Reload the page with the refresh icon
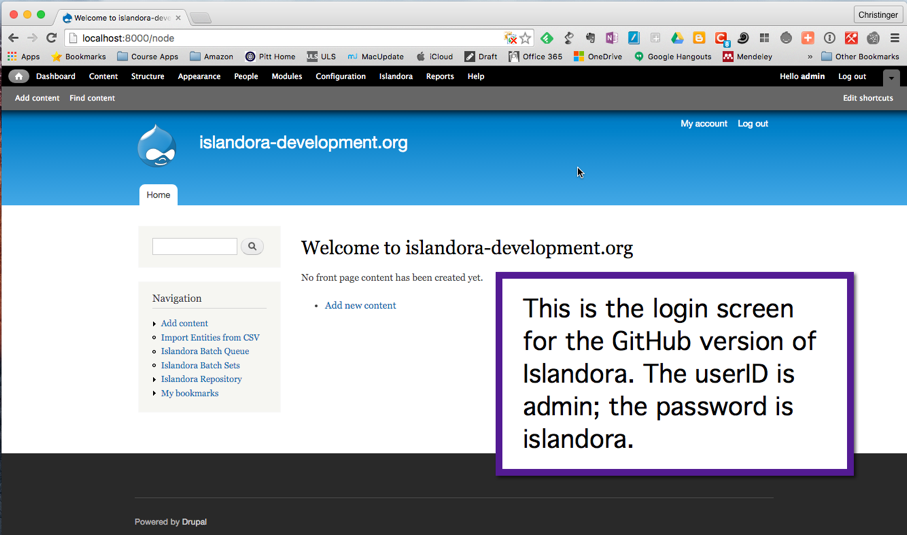Viewport: 907px width, 535px height. (x=51, y=38)
